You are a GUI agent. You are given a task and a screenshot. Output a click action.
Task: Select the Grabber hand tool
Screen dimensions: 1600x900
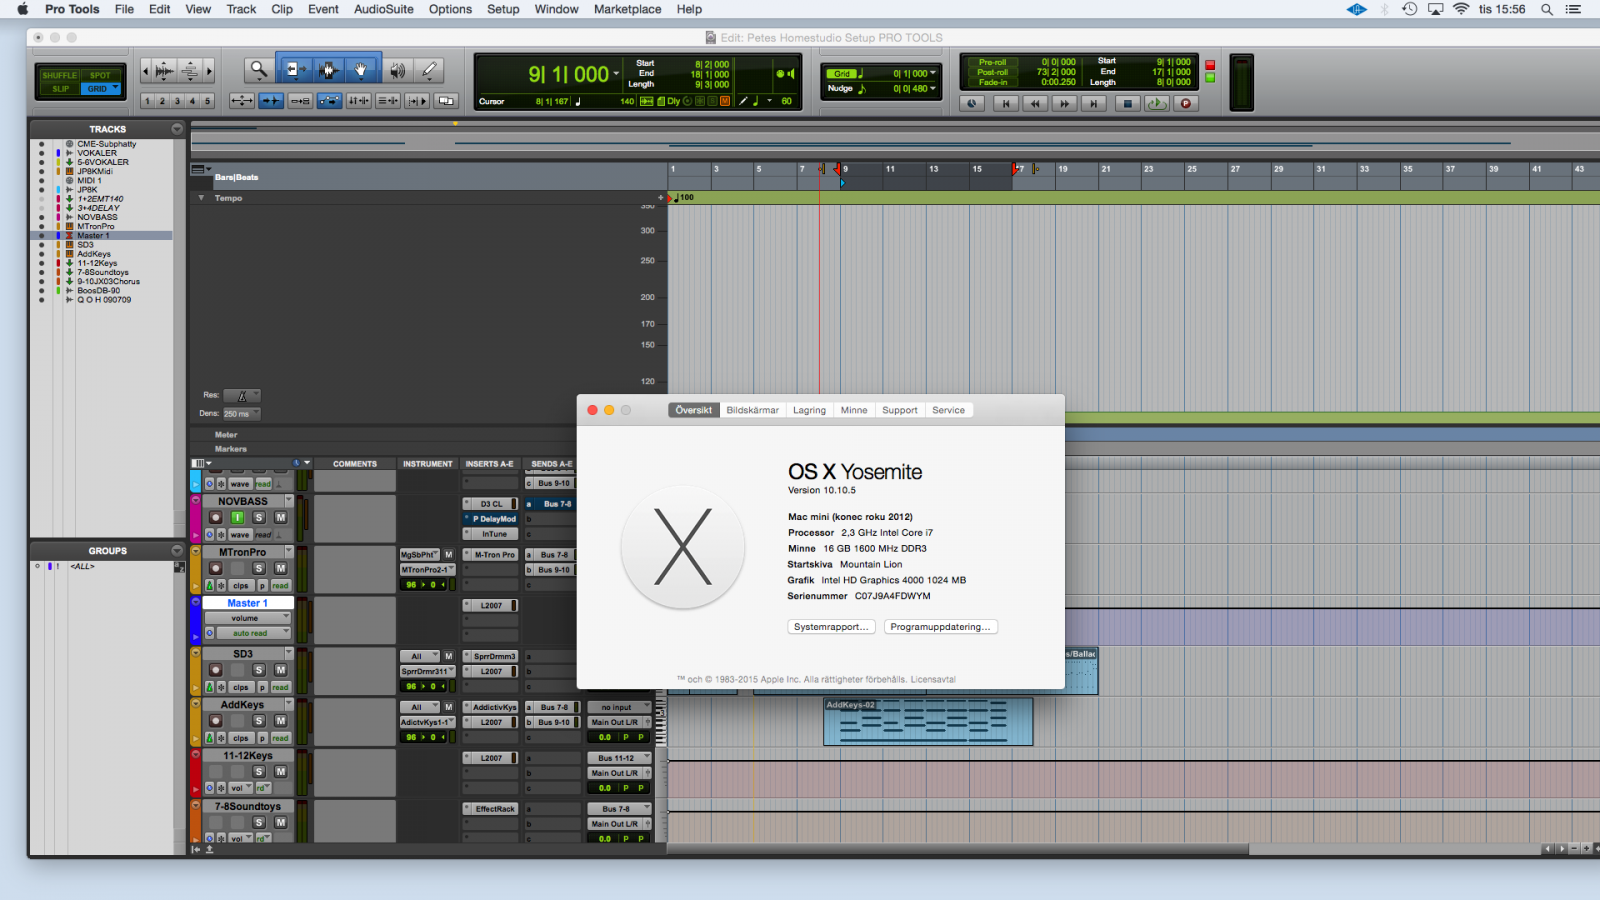(361, 70)
